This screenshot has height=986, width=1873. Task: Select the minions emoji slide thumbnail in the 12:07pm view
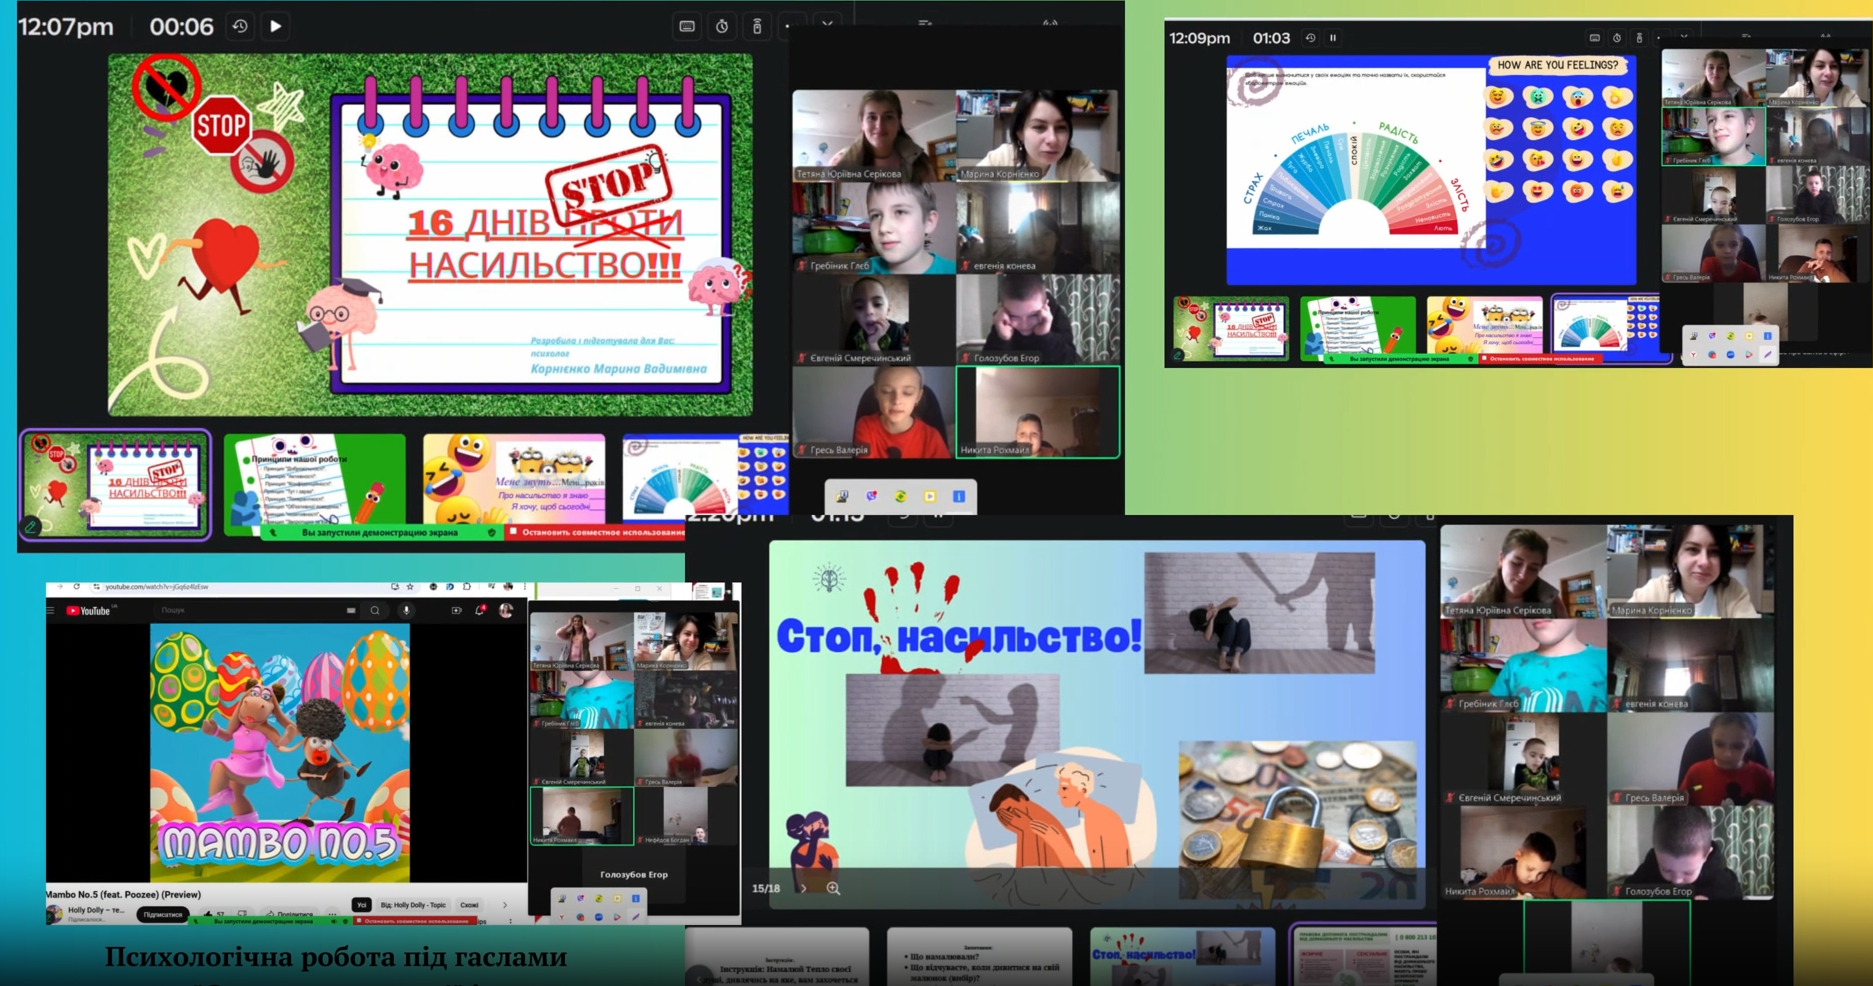pyautogui.click(x=514, y=480)
